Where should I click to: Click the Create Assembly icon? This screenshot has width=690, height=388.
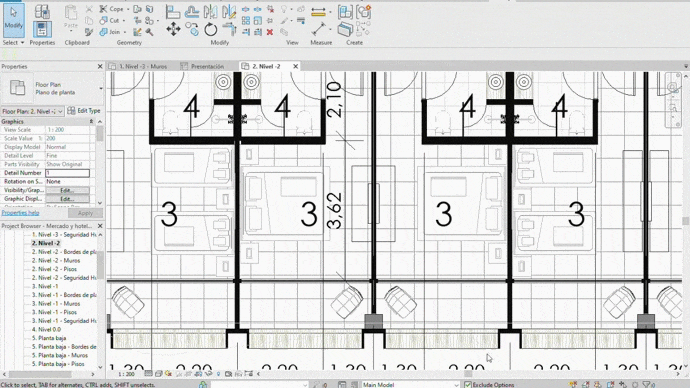point(345,12)
